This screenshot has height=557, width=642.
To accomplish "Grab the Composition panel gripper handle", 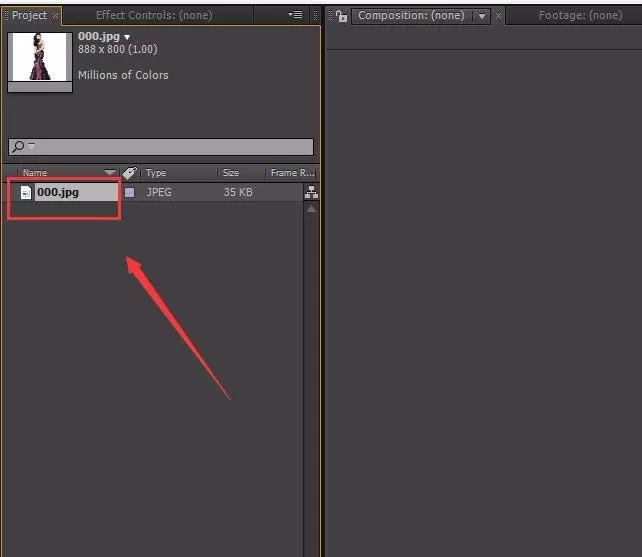I will (330, 16).
